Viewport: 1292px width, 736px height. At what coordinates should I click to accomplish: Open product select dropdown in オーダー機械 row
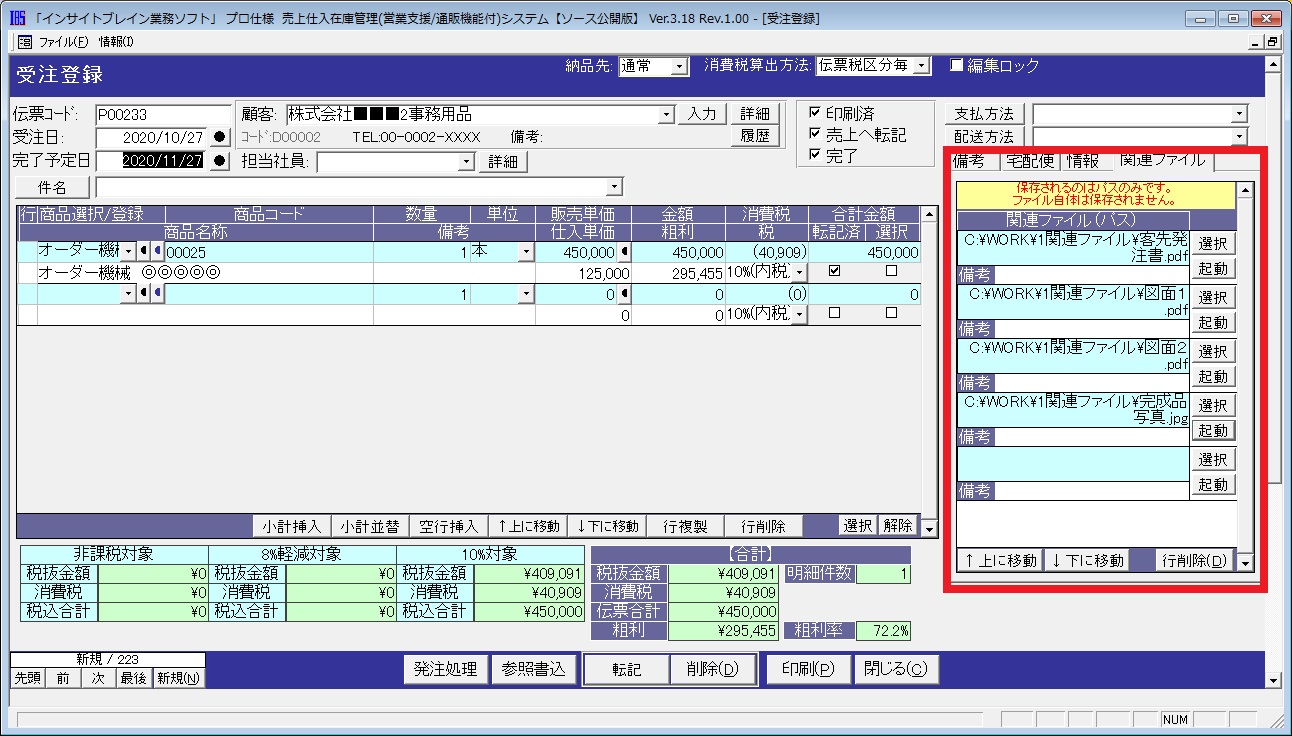127,252
